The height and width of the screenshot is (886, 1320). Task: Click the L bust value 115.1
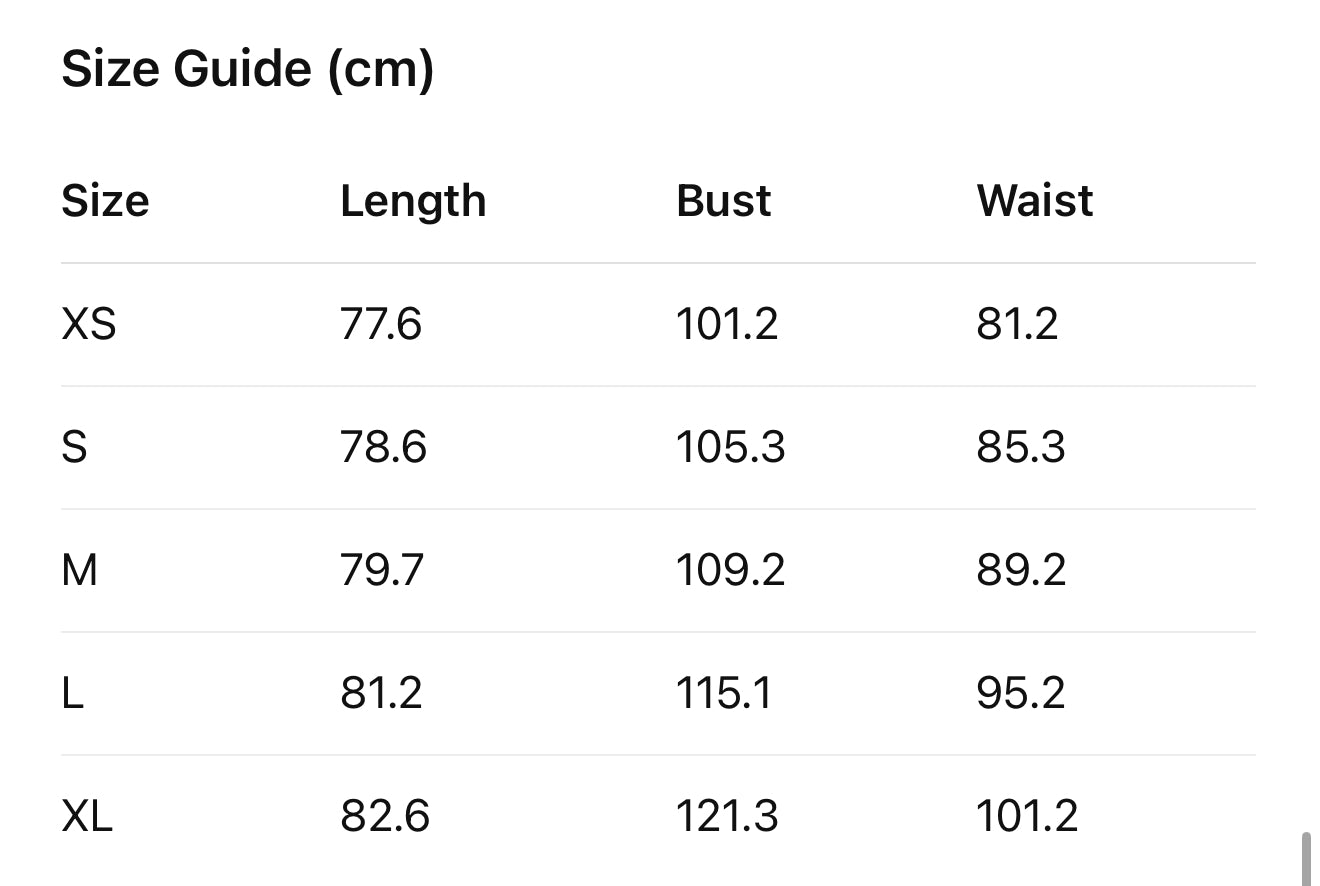(724, 693)
